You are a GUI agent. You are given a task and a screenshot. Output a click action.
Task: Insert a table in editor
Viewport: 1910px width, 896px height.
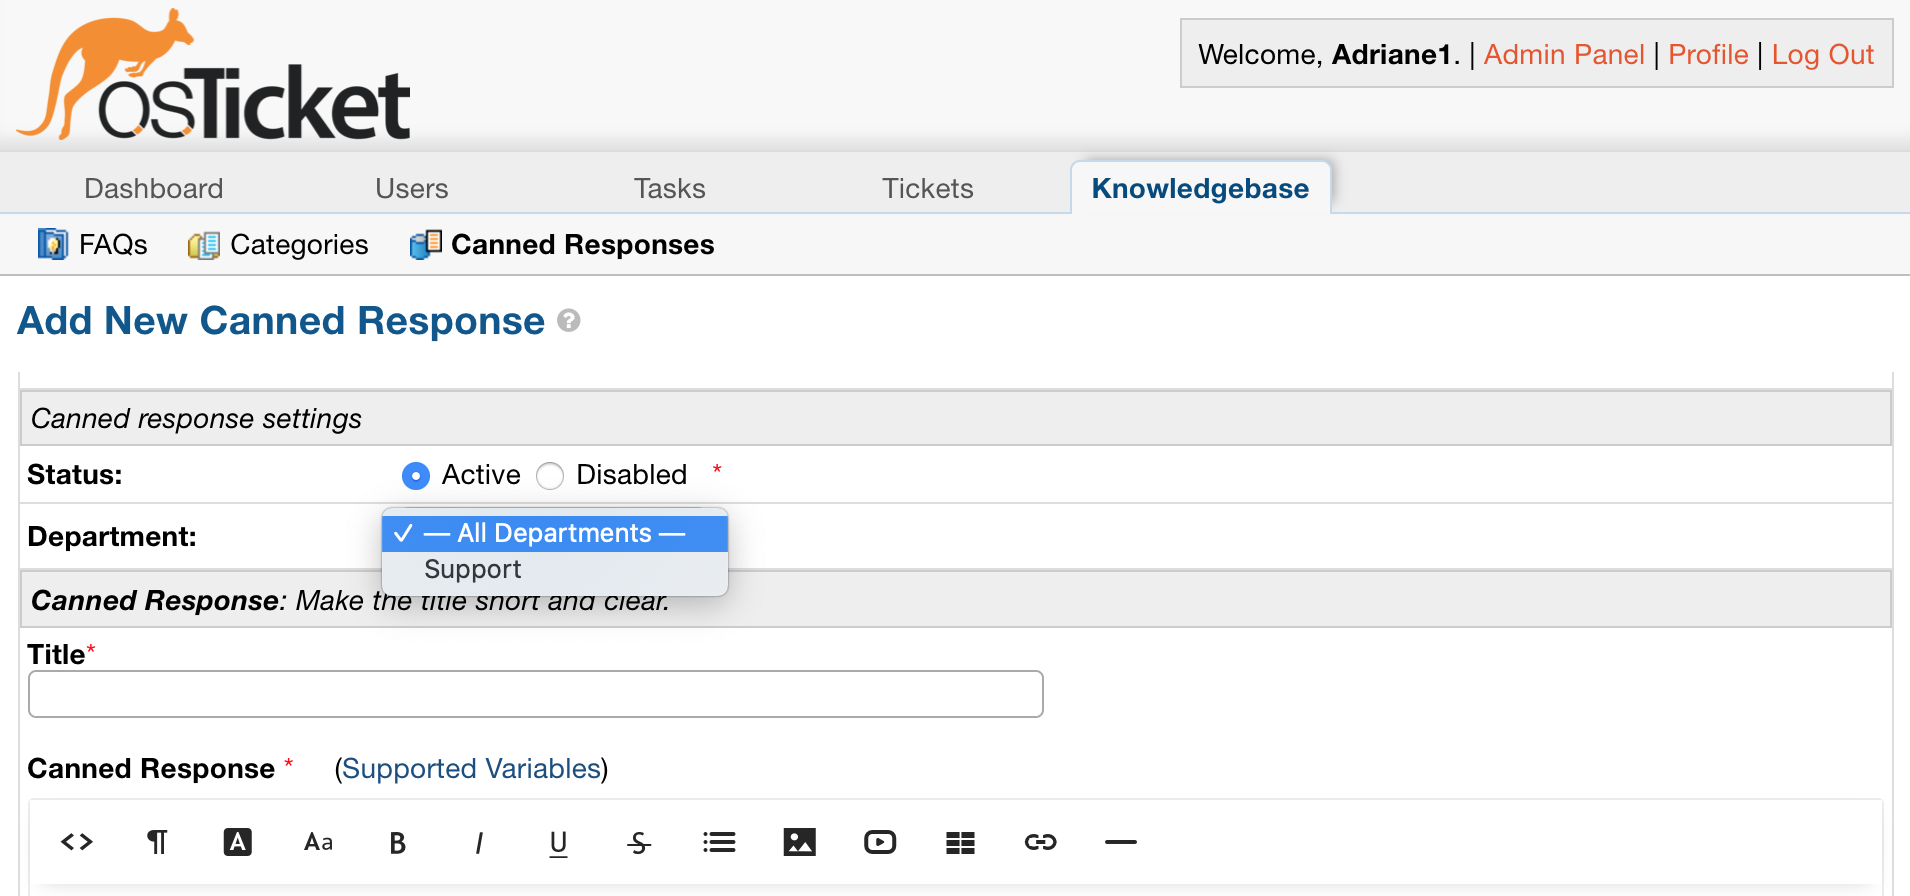point(960,843)
